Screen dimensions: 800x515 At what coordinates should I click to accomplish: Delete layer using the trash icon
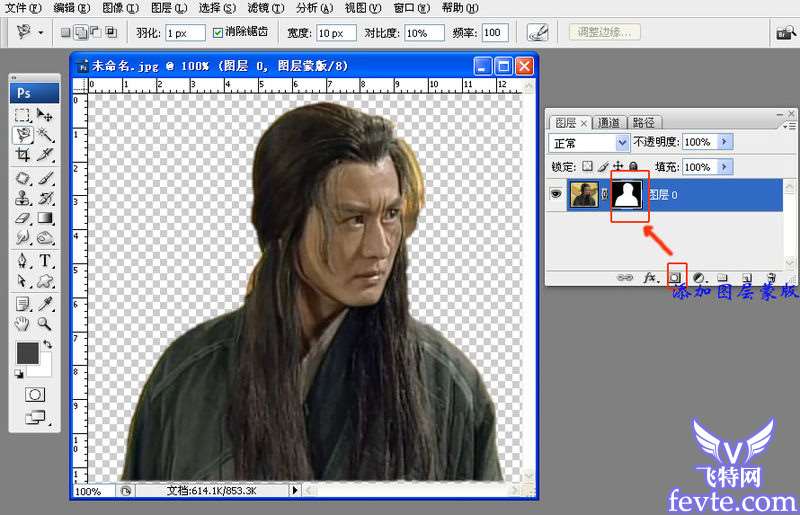click(x=770, y=276)
